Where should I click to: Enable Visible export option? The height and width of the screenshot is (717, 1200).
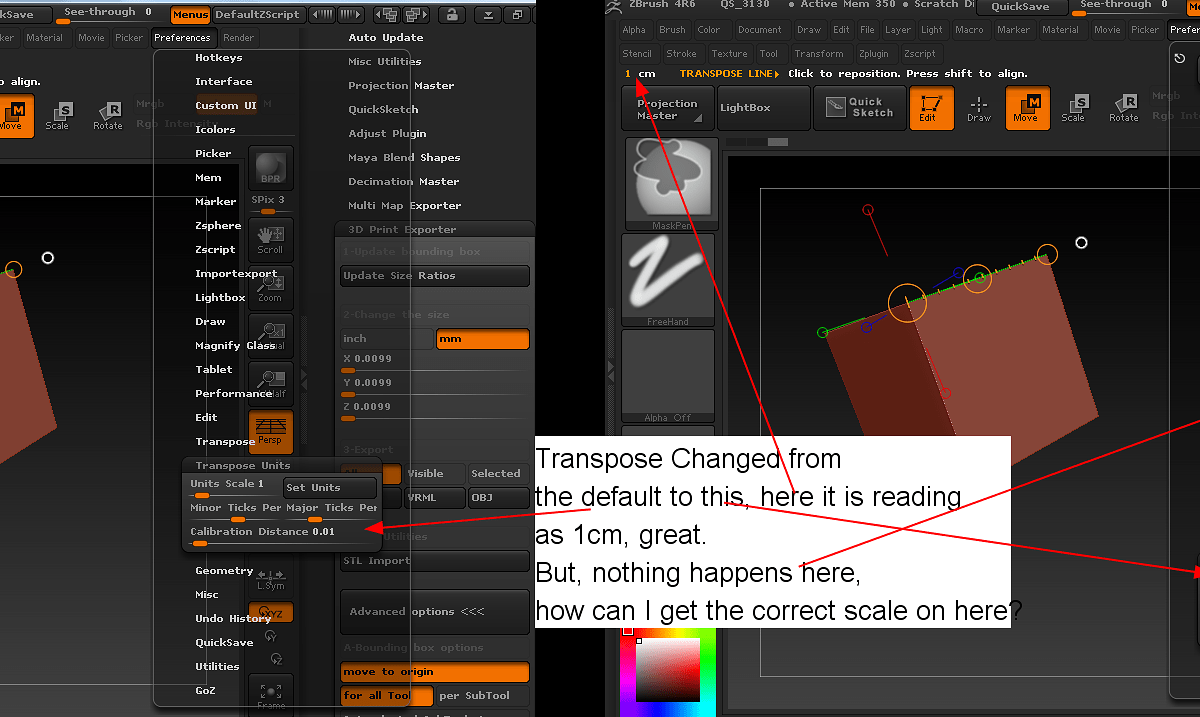click(435, 474)
